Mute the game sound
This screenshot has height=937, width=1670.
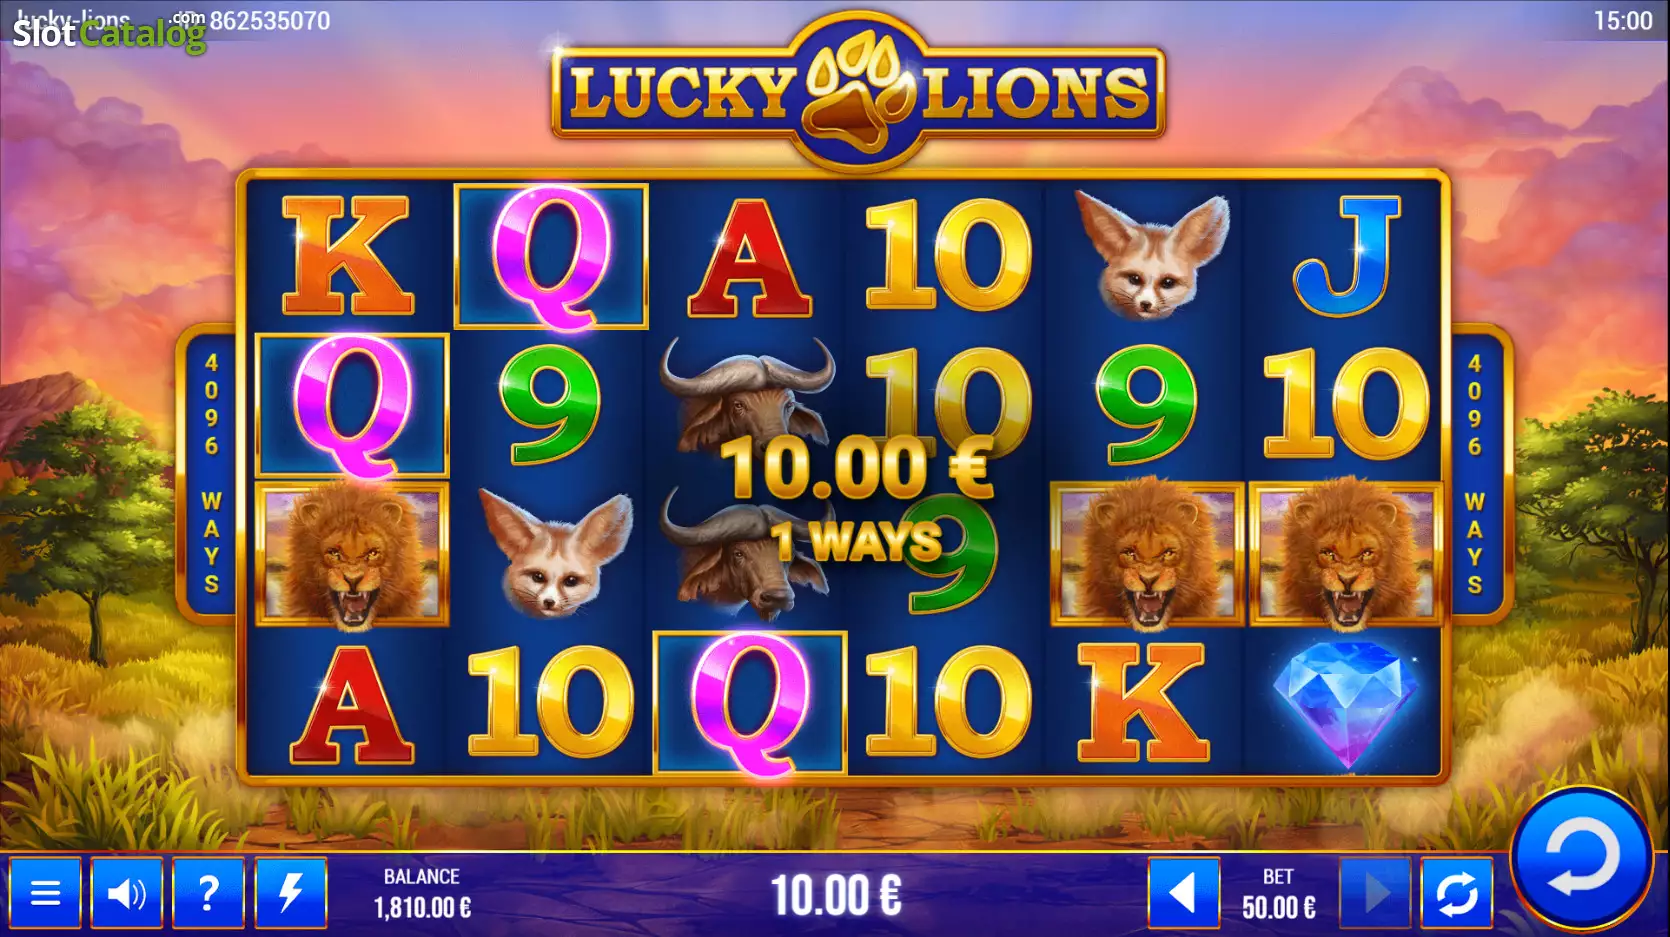127,892
